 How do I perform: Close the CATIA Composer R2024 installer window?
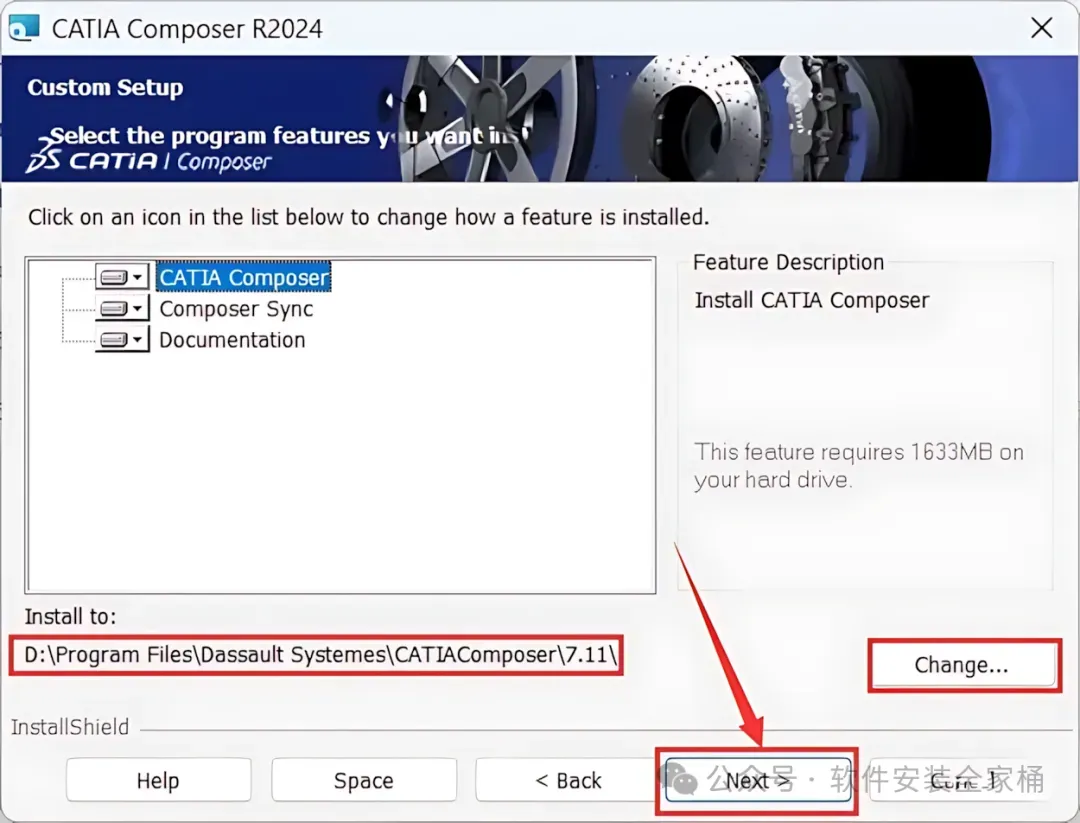pyautogui.click(x=1041, y=28)
